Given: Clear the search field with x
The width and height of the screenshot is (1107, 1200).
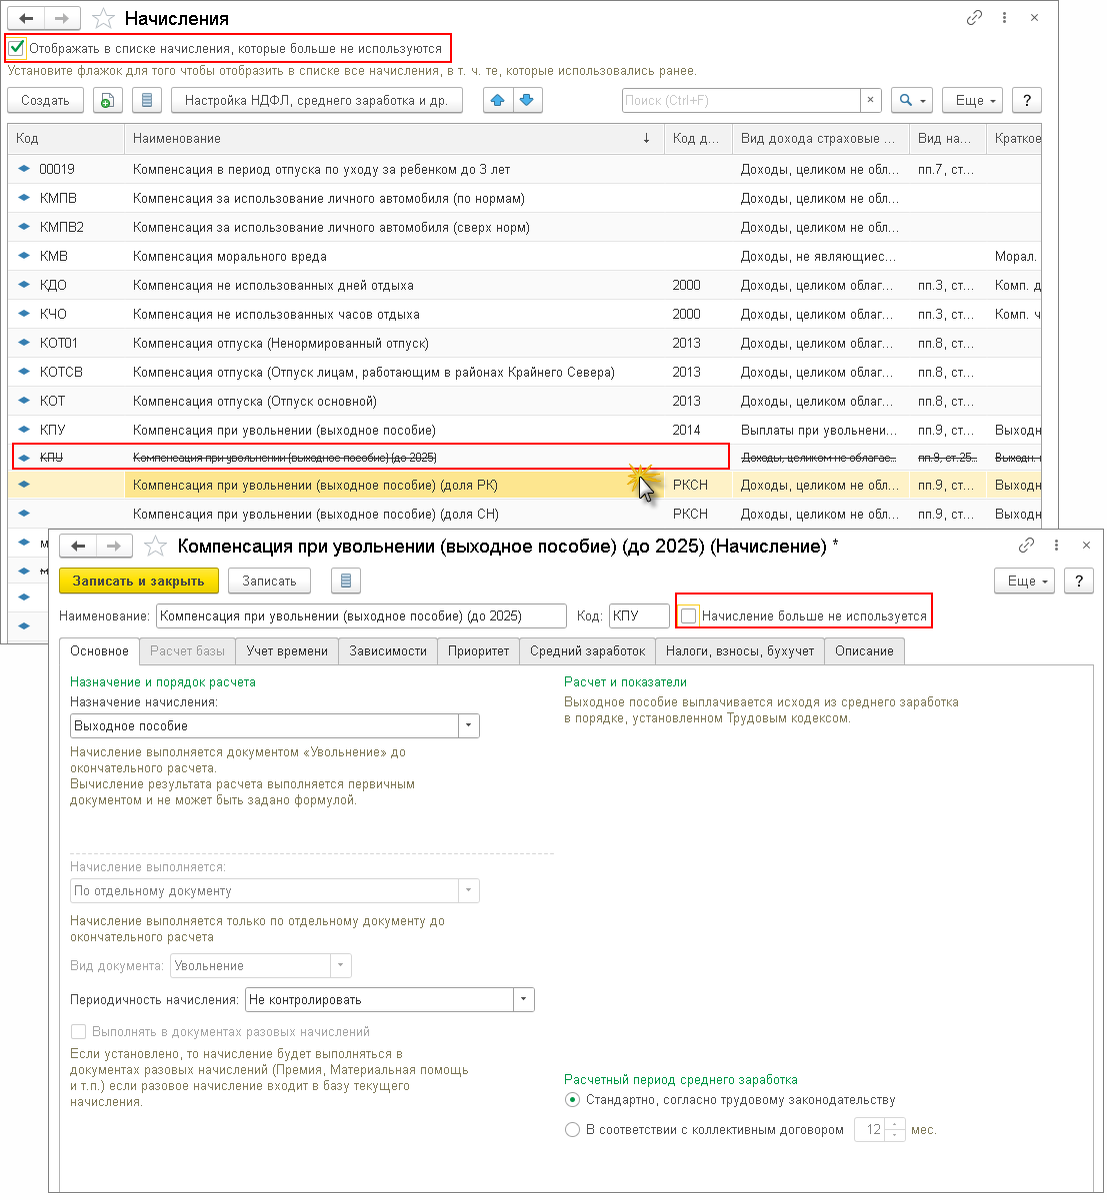Looking at the screenshot, I should 871,100.
